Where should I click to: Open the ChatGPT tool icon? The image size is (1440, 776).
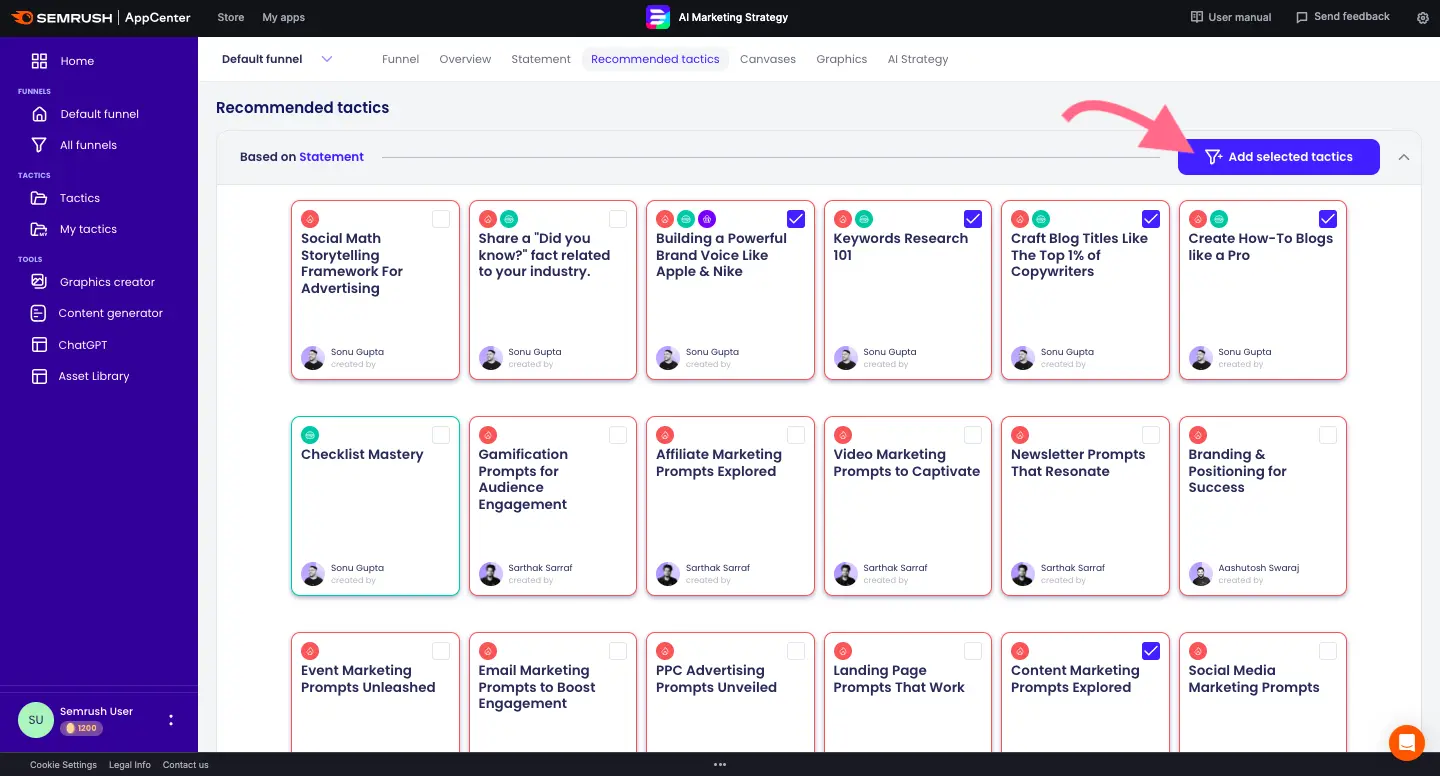pyautogui.click(x=39, y=345)
